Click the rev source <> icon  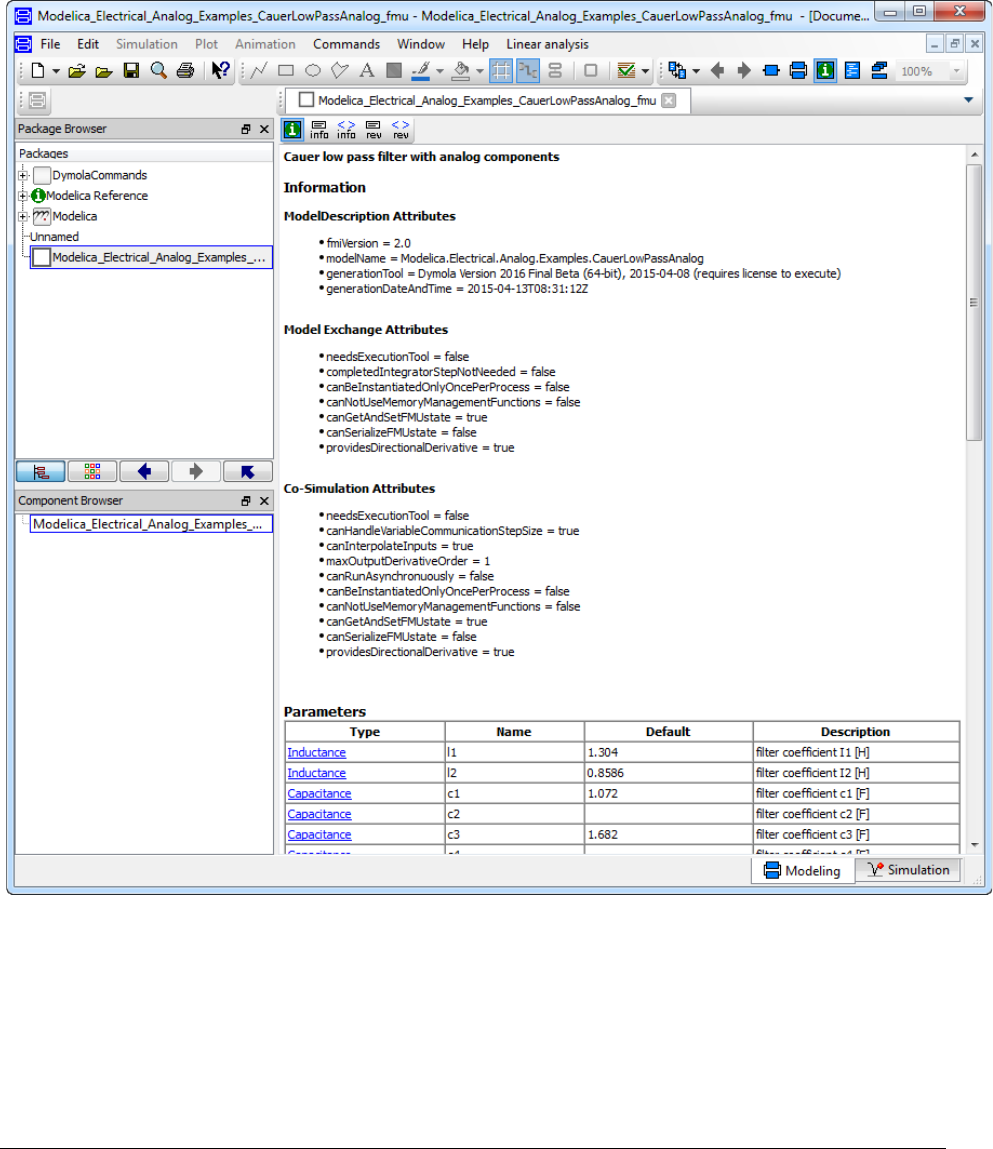401,130
